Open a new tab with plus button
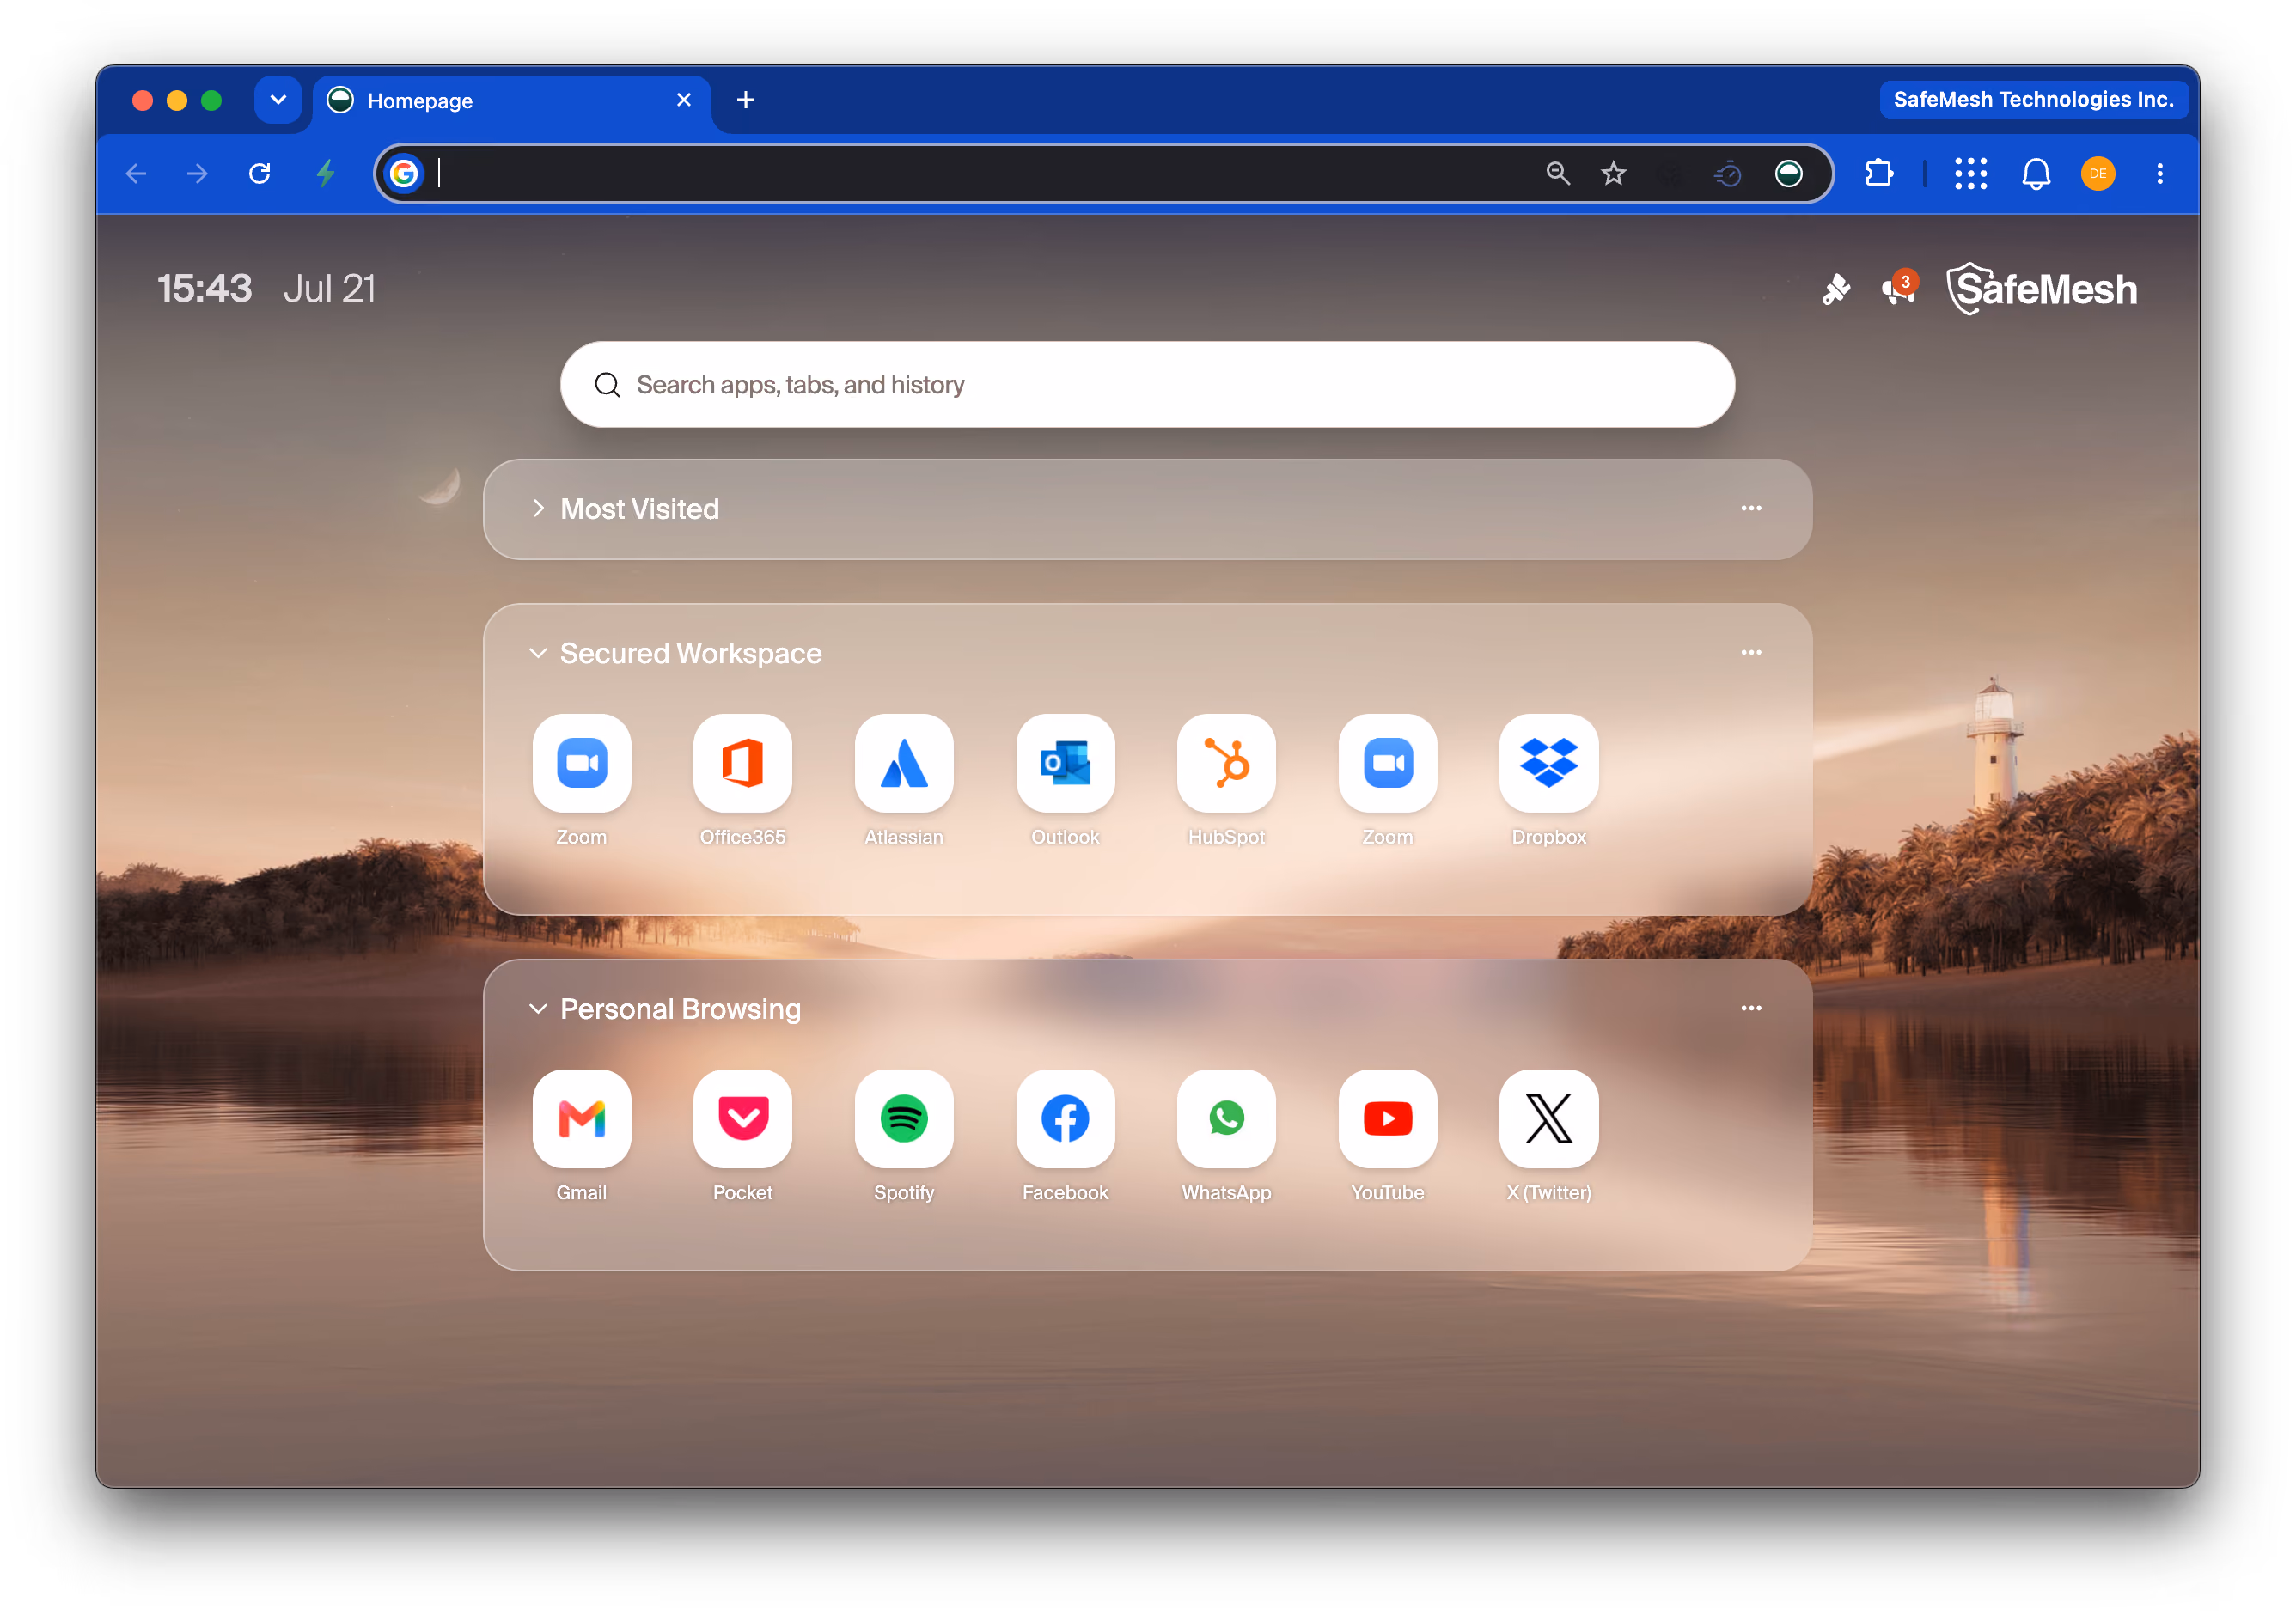The width and height of the screenshot is (2296, 1615). pyautogui.click(x=745, y=100)
